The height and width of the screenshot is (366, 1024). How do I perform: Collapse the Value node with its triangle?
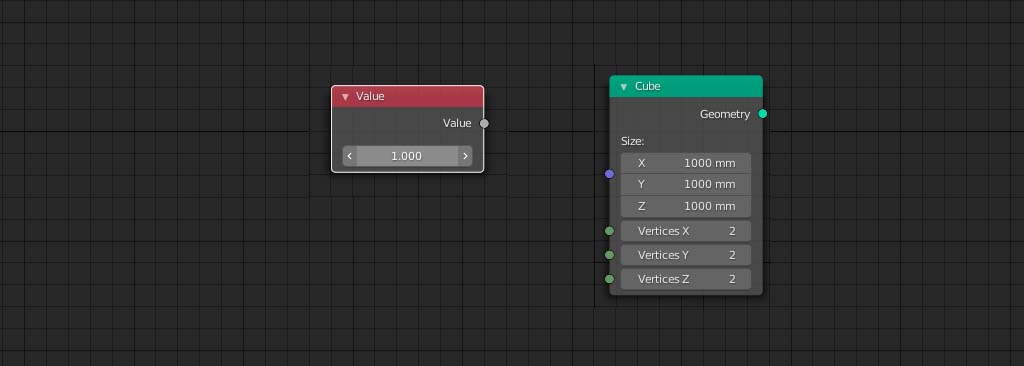[345, 97]
